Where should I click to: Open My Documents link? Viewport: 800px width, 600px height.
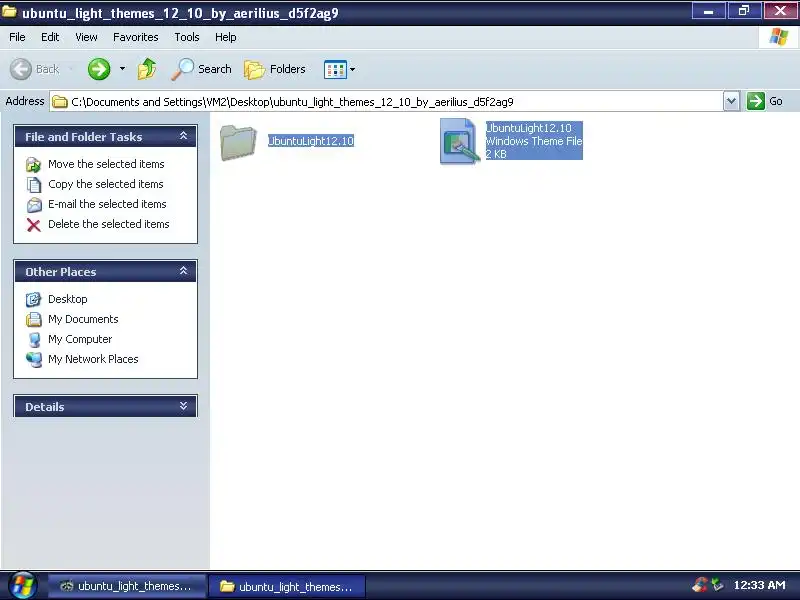[83, 319]
